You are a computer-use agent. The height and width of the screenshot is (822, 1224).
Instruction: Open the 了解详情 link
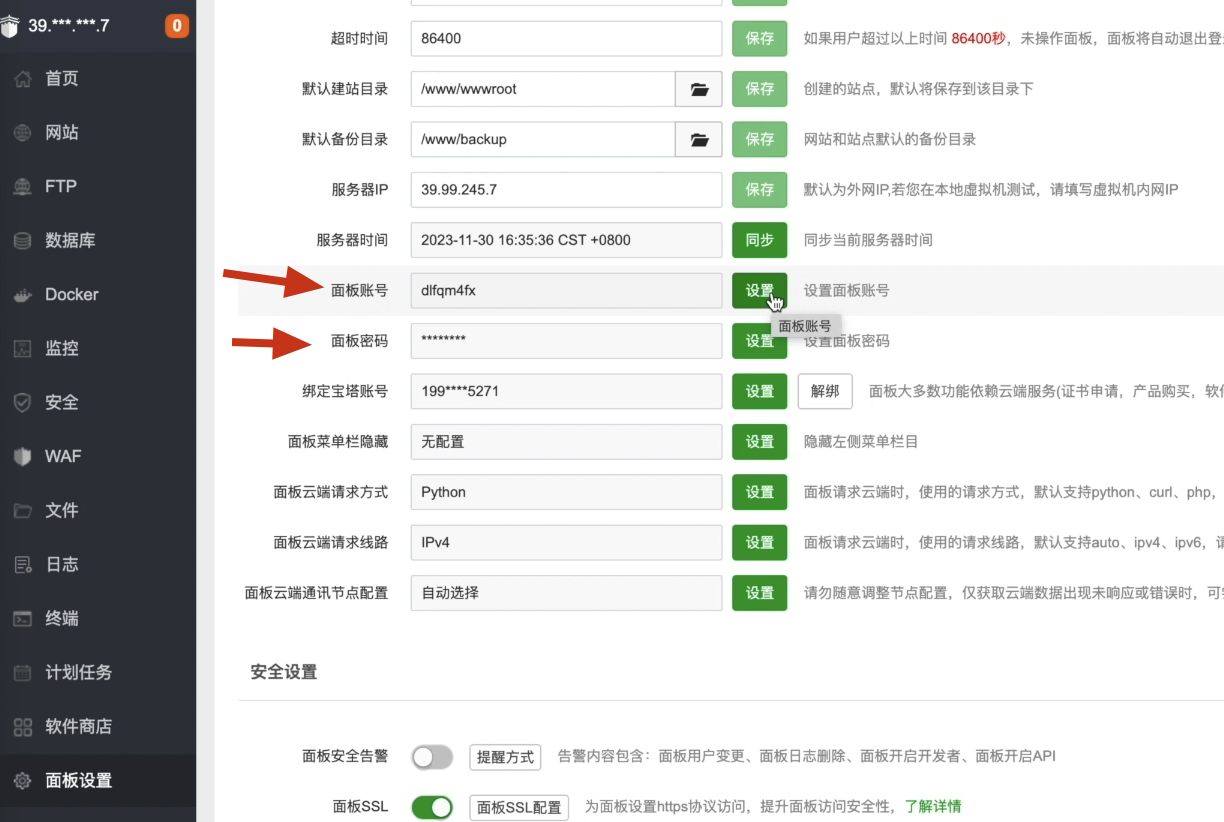point(933,806)
